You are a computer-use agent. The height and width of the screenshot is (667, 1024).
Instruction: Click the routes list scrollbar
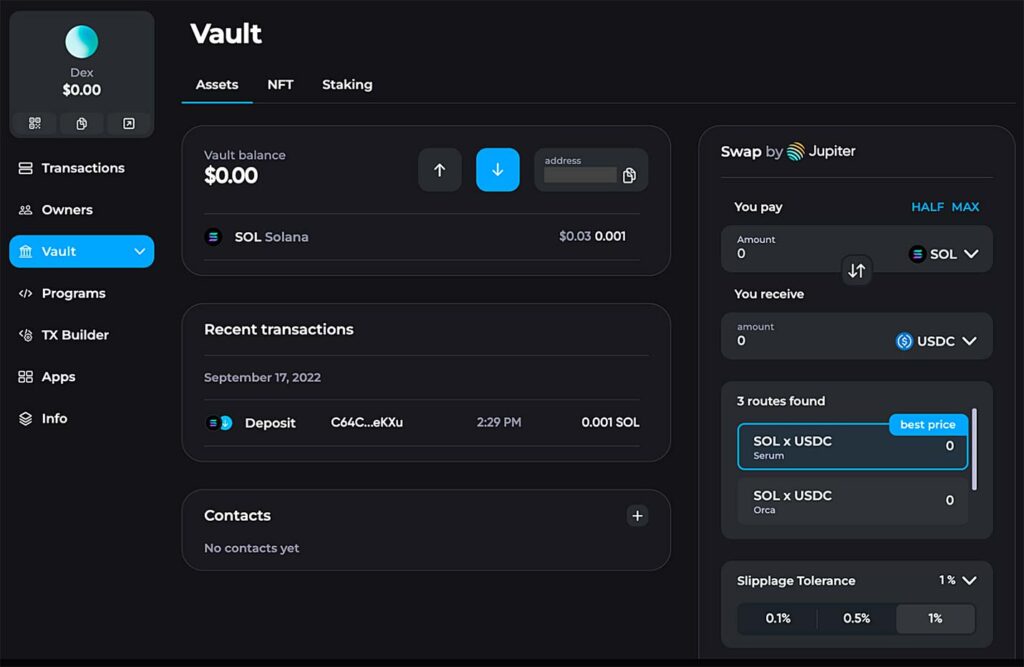975,449
